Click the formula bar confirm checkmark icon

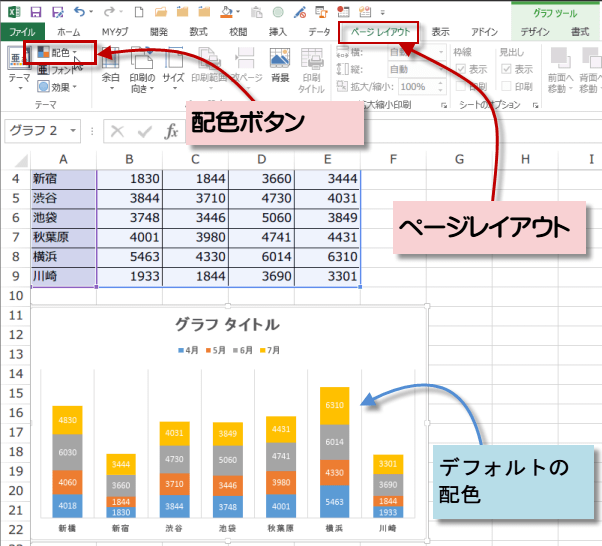click(x=144, y=132)
